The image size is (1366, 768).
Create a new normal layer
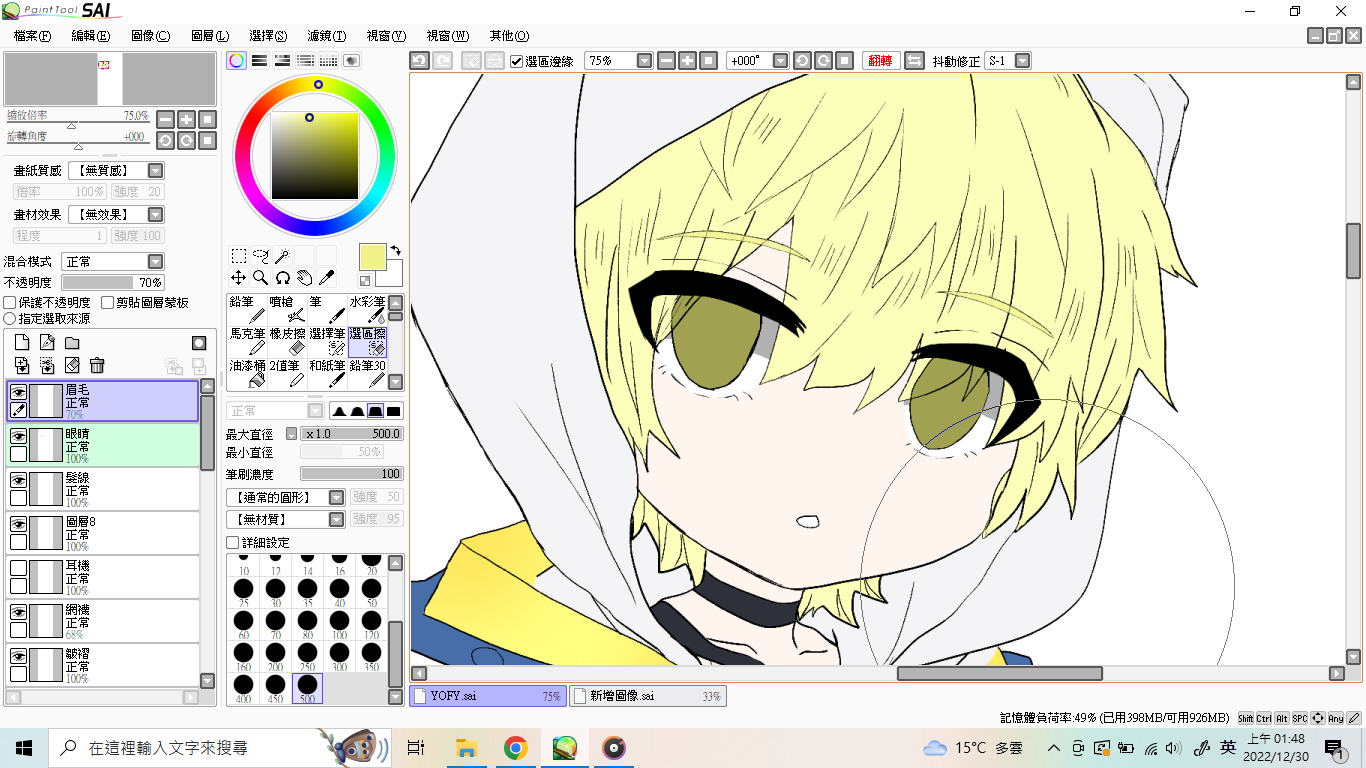(22, 343)
